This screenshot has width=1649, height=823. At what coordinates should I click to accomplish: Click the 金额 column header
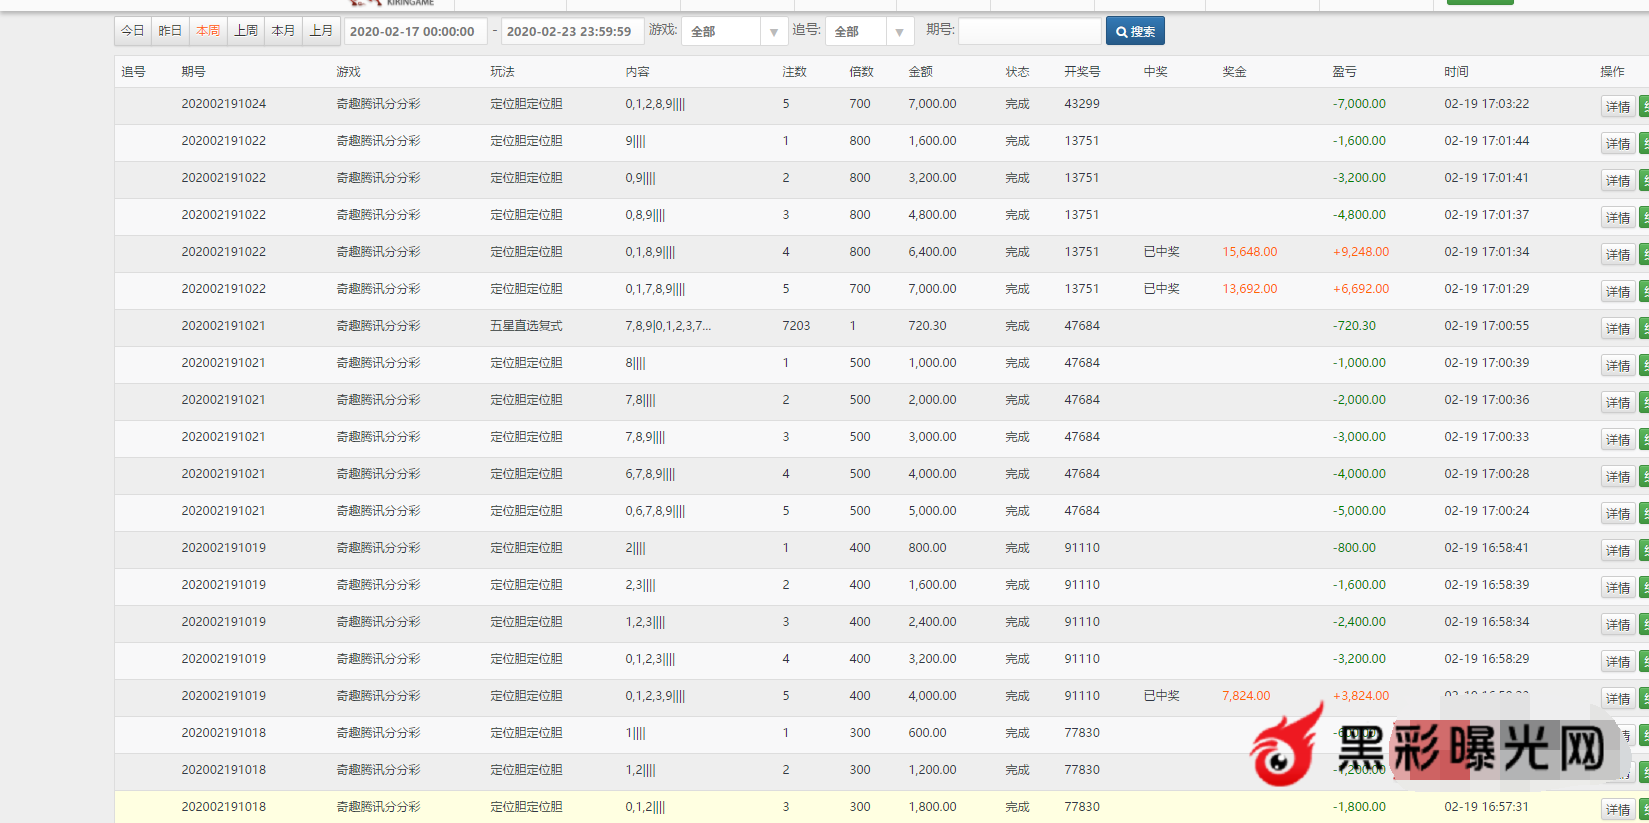point(920,72)
